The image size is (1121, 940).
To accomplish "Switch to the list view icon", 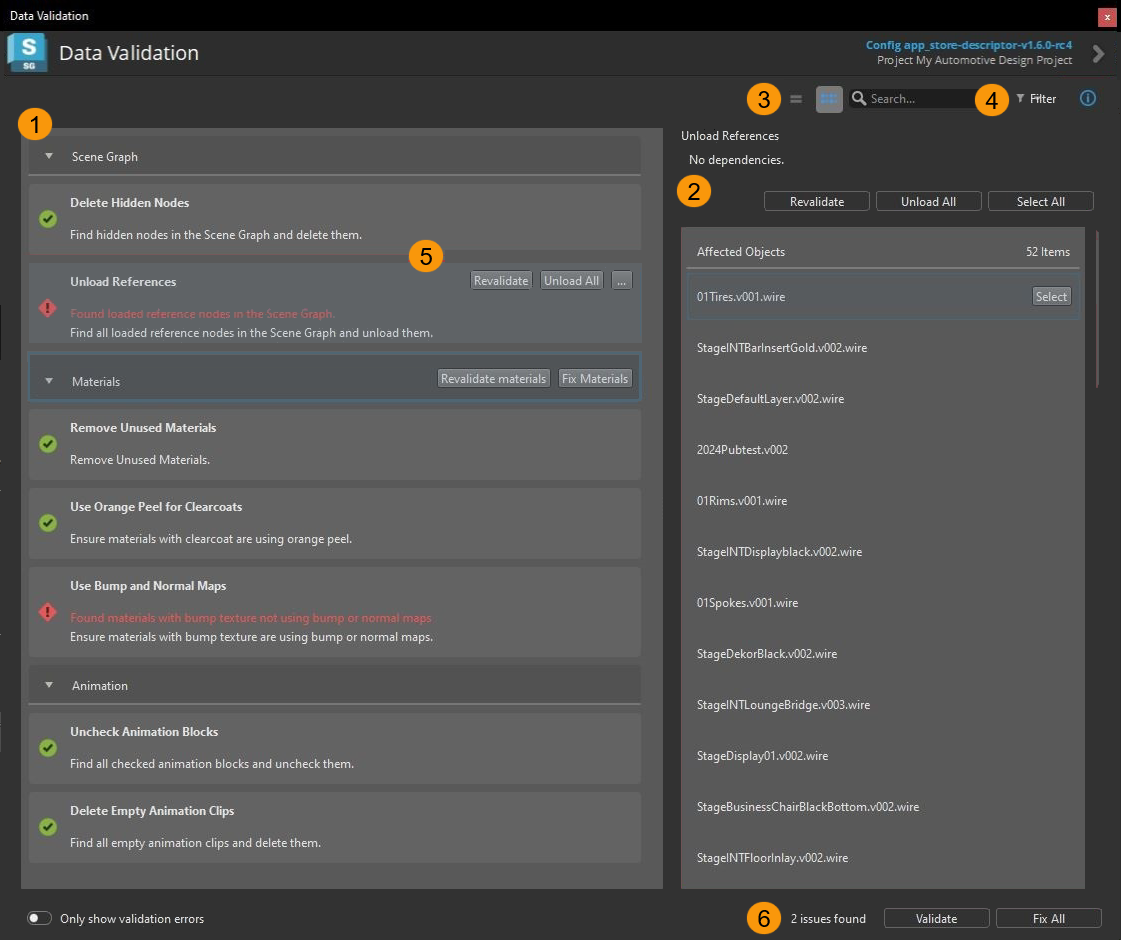I will tap(796, 99).
